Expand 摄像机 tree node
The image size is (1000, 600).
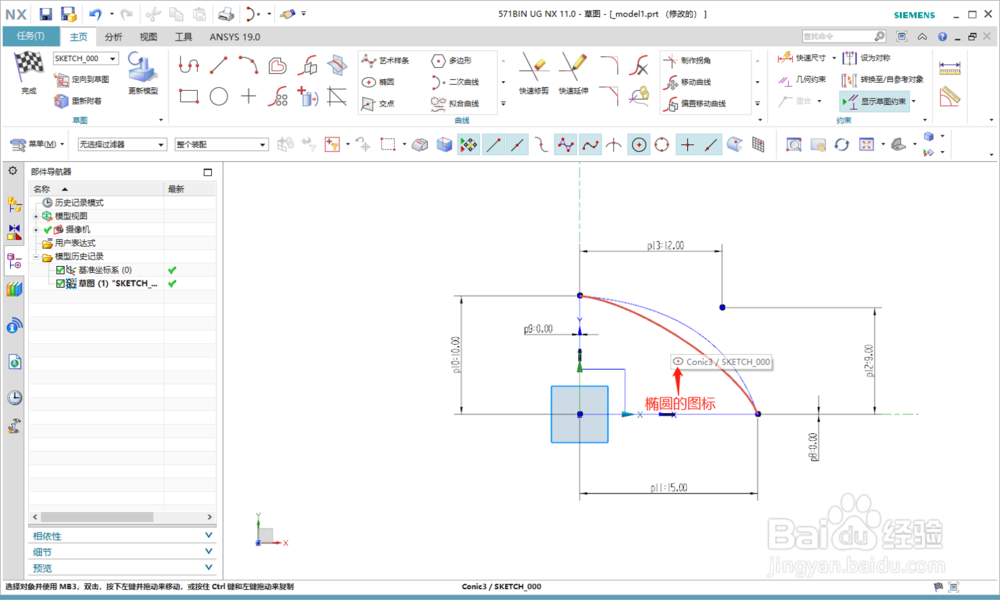pyautogui.click(x=36, y=230)
